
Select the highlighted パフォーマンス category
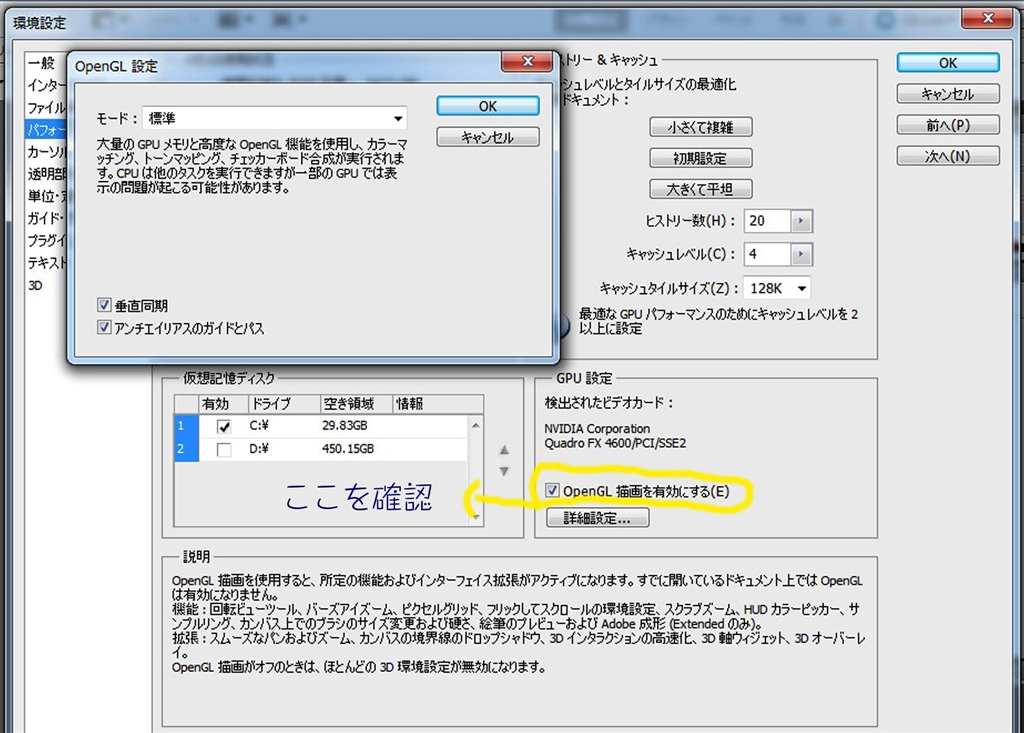pyautogui.click(x=46, y=129)
